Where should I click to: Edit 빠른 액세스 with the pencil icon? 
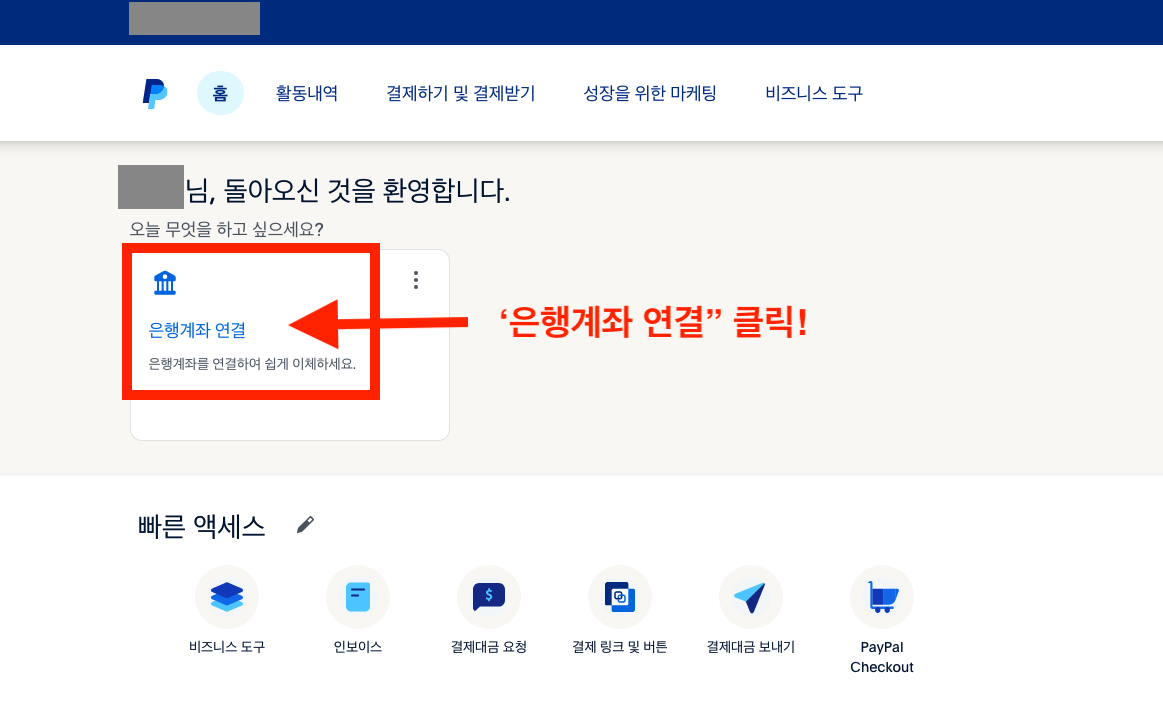307,523
